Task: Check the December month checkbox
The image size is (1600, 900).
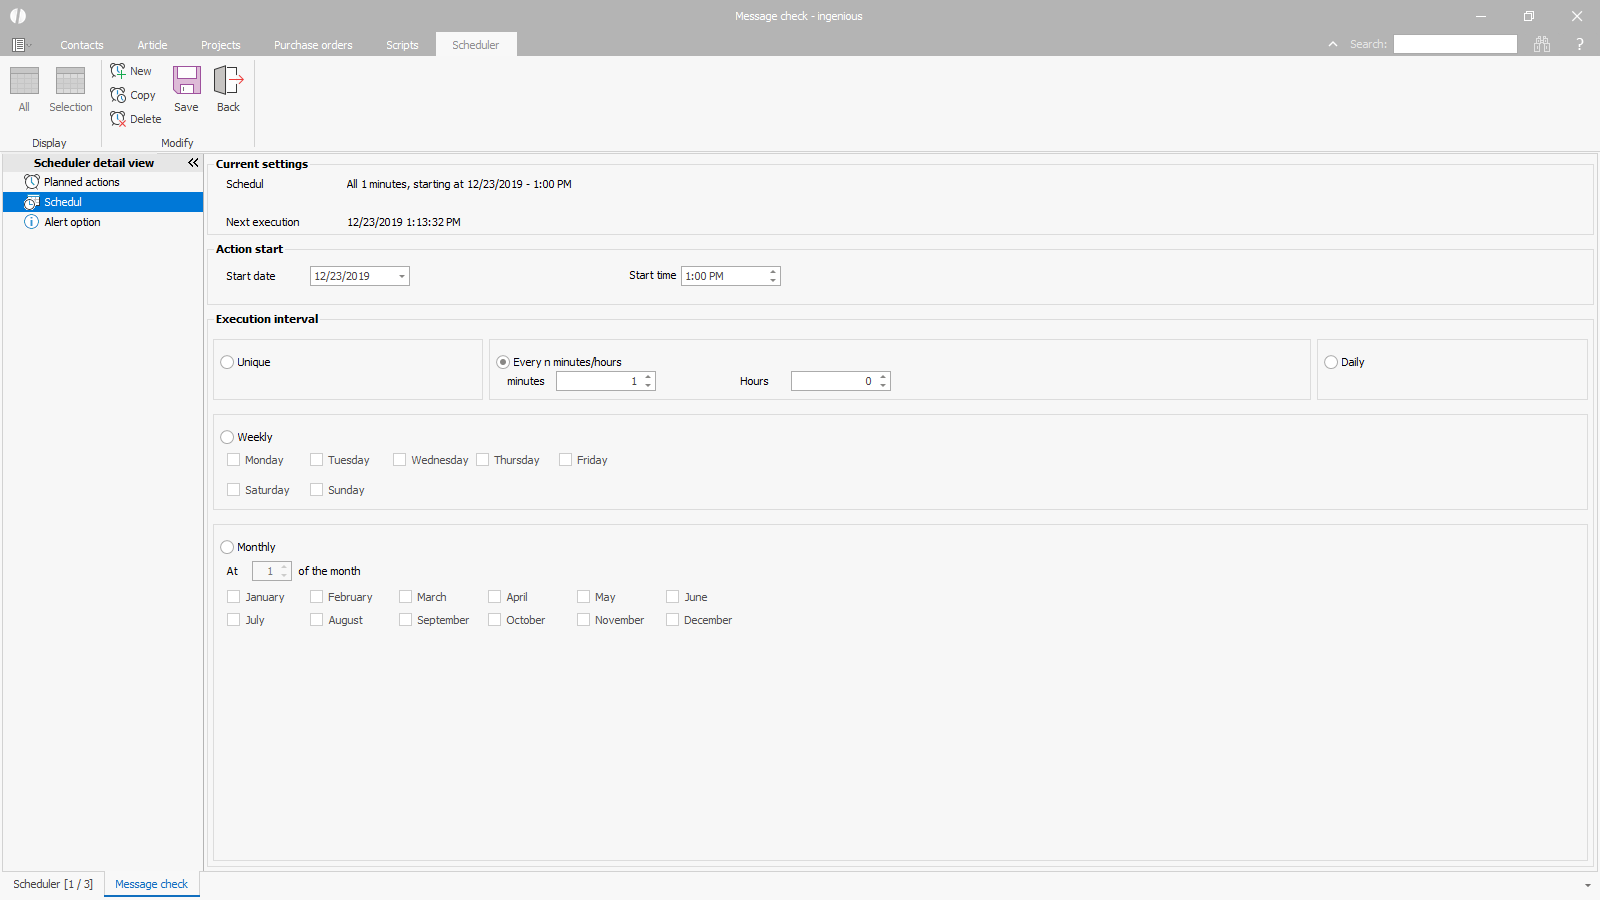Action: [673, 620]
